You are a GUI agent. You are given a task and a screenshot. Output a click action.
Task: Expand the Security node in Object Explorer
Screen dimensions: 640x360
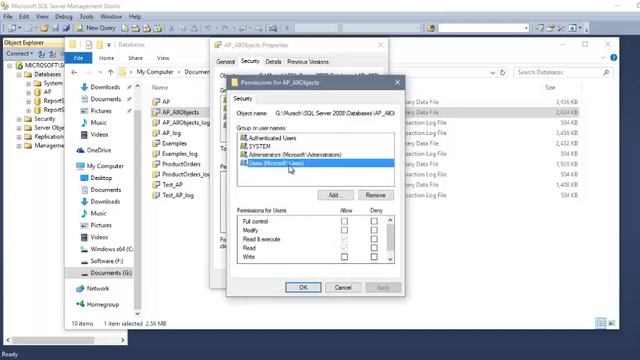click(19, 119)
